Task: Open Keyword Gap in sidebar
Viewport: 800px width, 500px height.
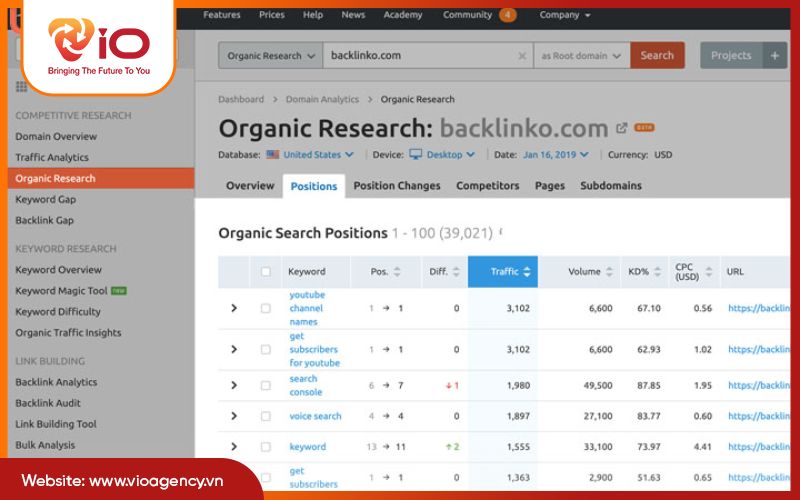Action: pyautogui.click(x=45, y=199)
